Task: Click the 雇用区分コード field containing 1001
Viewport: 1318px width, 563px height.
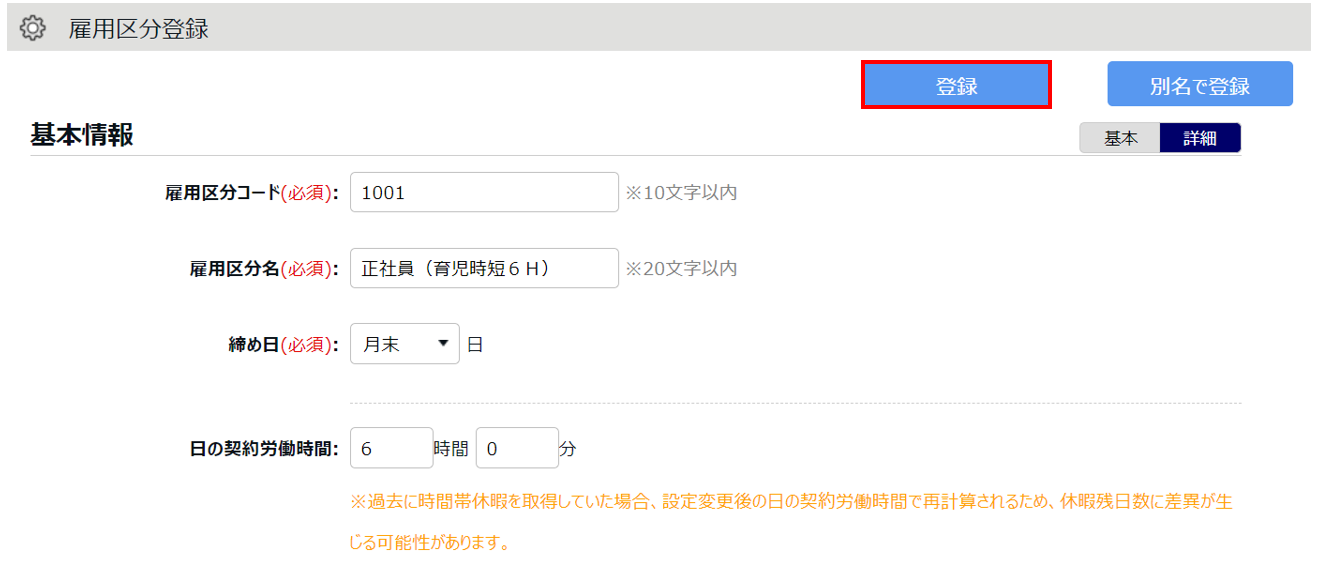Action: pos(484,192)
